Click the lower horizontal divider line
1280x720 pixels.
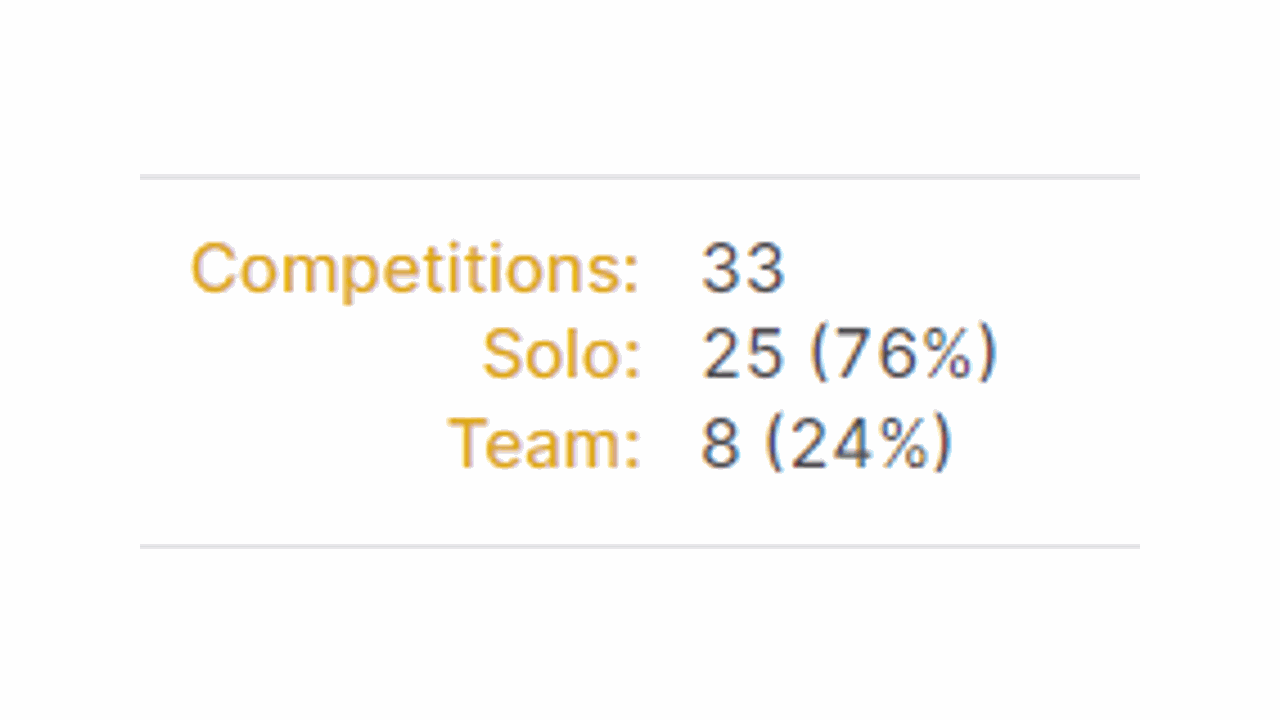[x=640, y=546]
